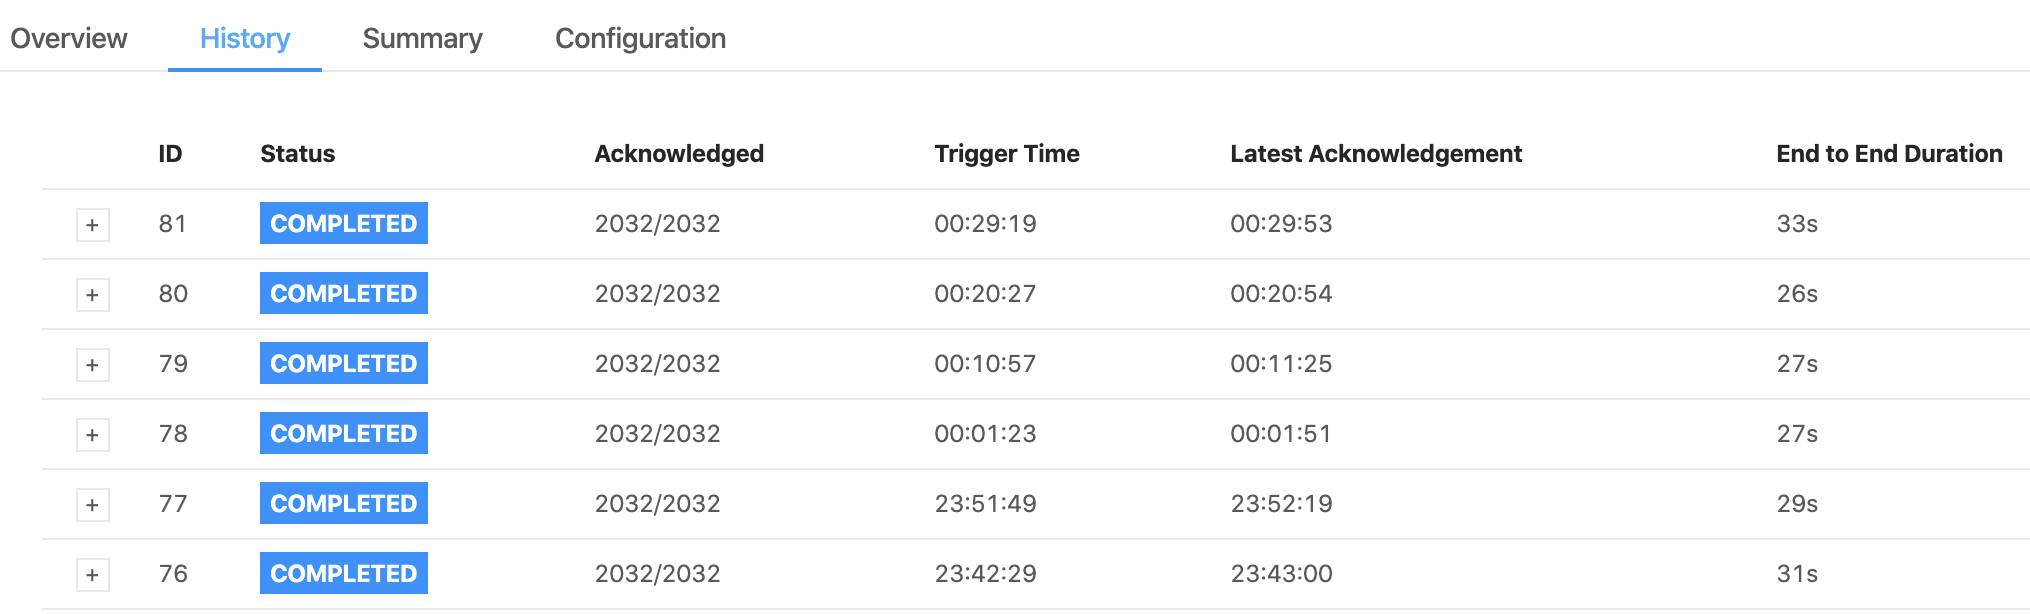
Task: Click trigger time 23:51:49 cell
Action: coord(985,503)
